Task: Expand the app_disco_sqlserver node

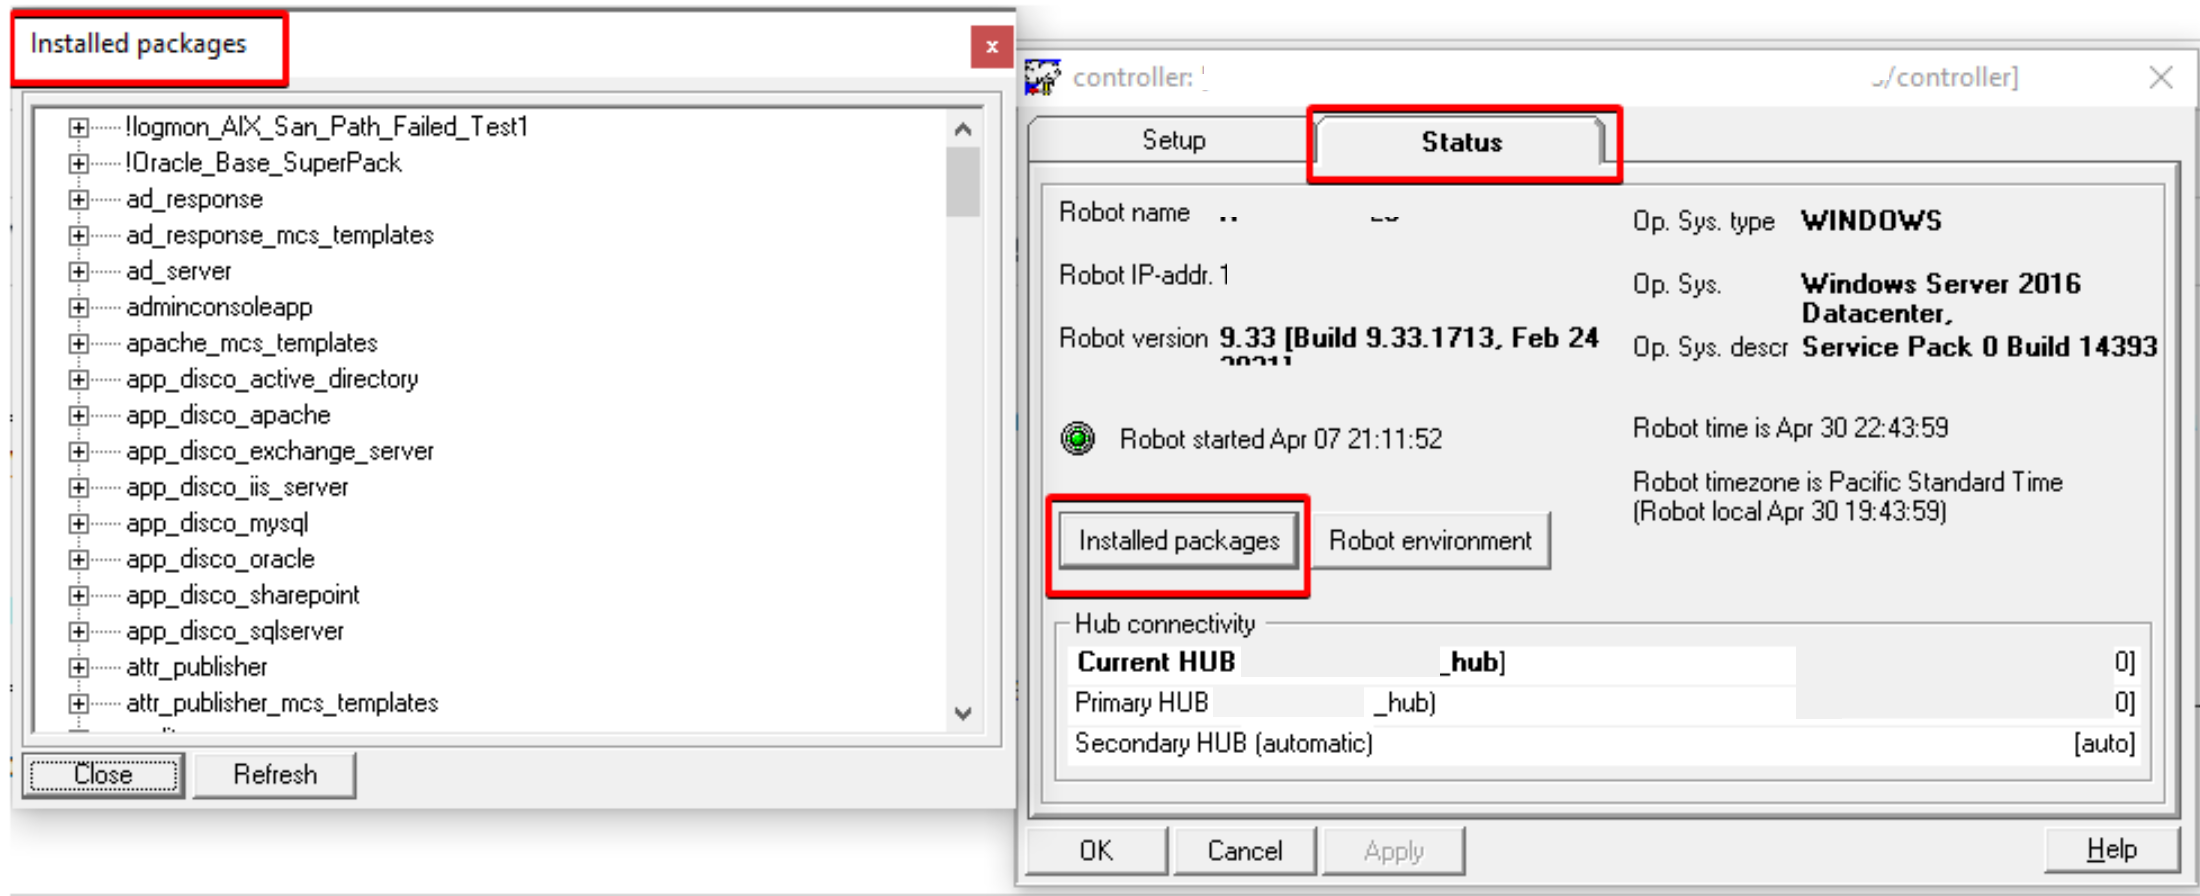Action: (x=78, y=631)
